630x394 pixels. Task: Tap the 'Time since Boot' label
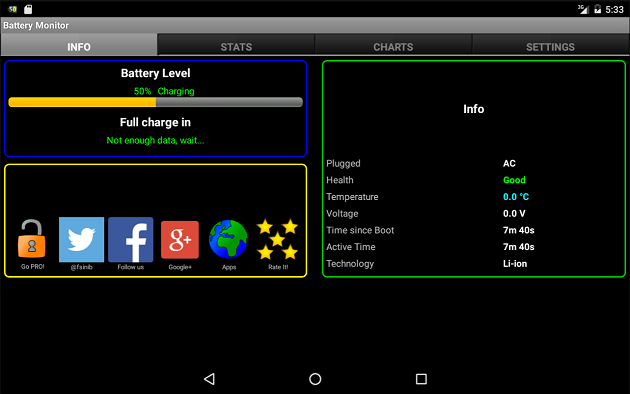[x=360, y=230]
